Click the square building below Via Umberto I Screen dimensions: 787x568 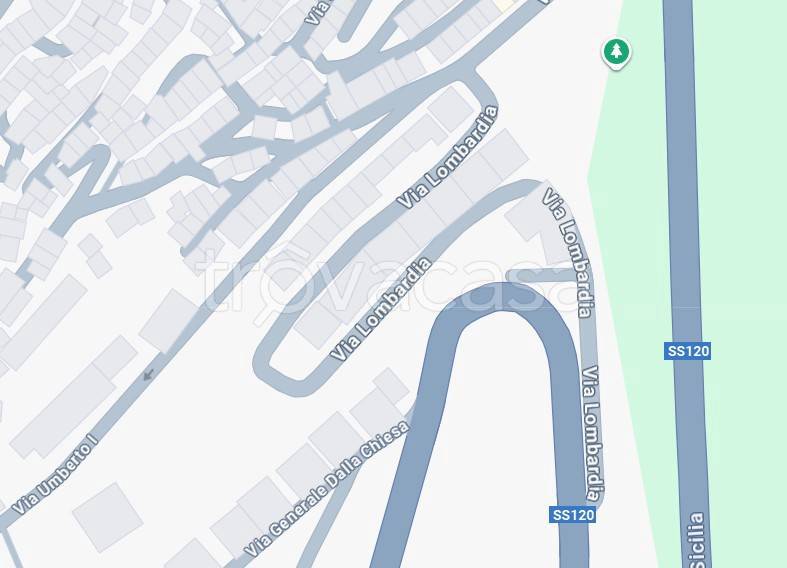tap(108, 517)
